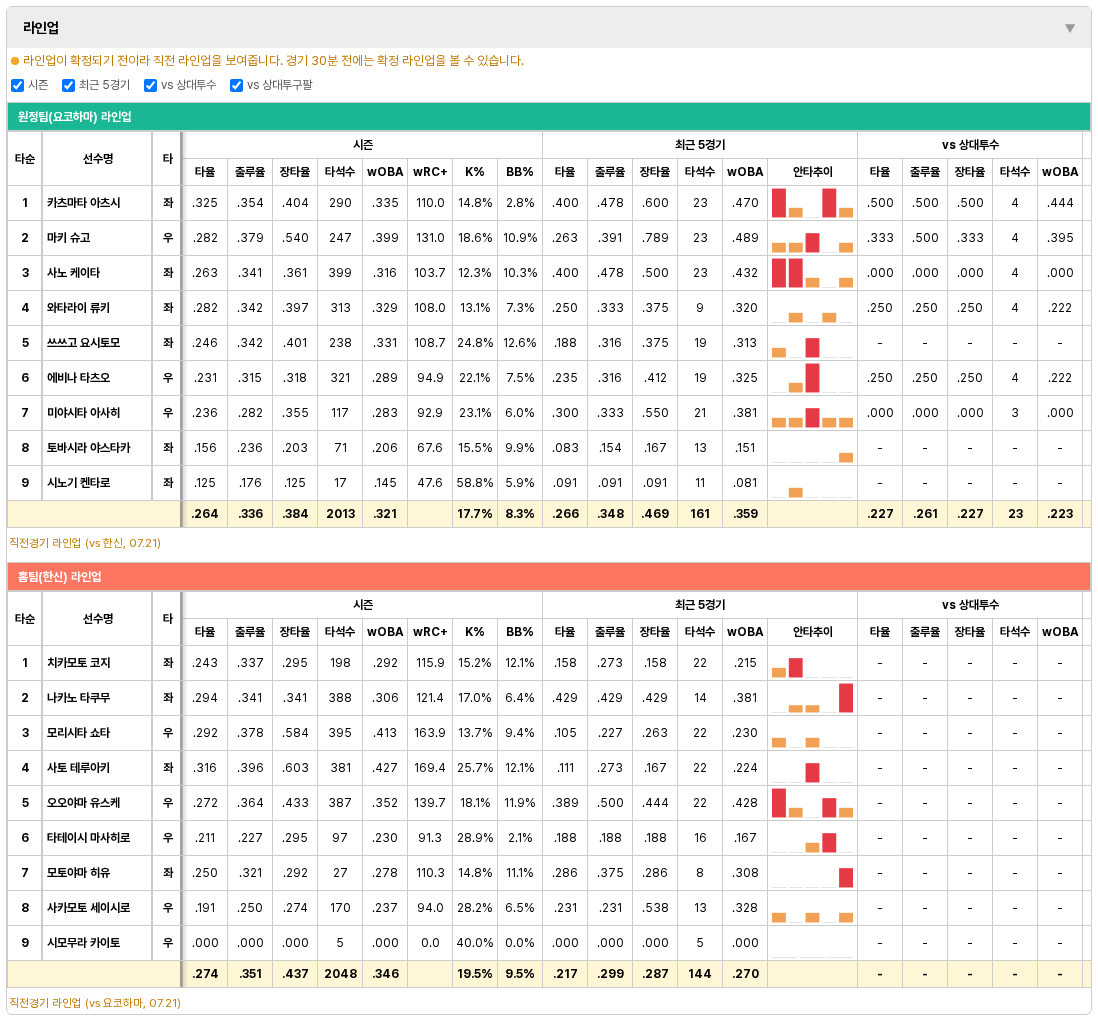Click 미야시타 아사히 hit trend chart

point(812,413)
